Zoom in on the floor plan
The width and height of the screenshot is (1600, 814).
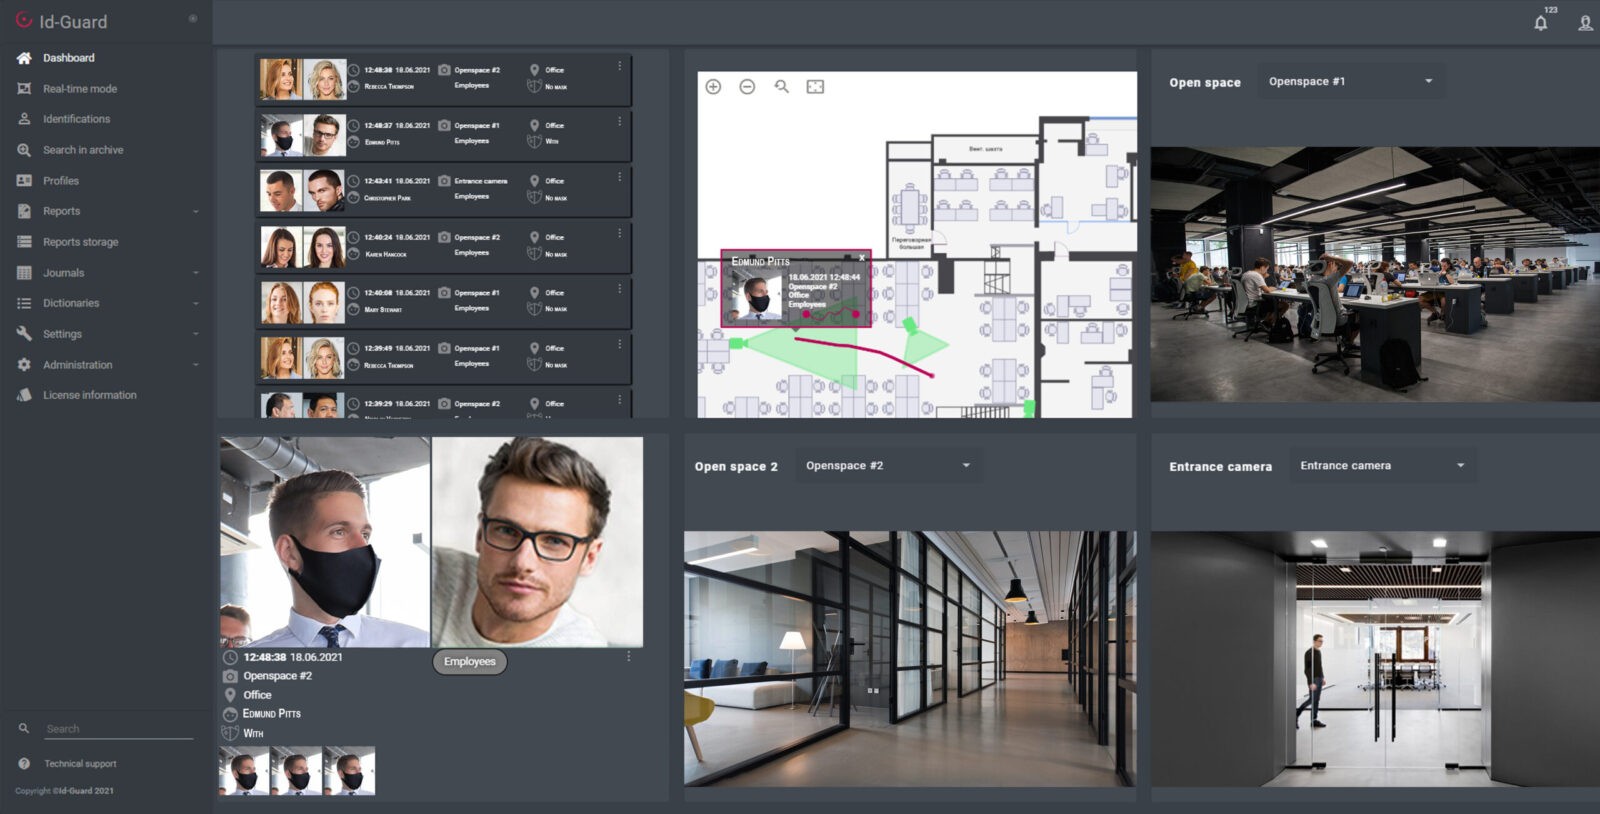(713, 87)
